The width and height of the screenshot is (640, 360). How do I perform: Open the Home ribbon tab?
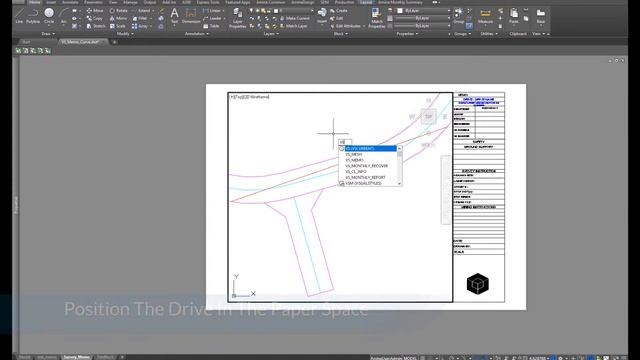(35, 2)
